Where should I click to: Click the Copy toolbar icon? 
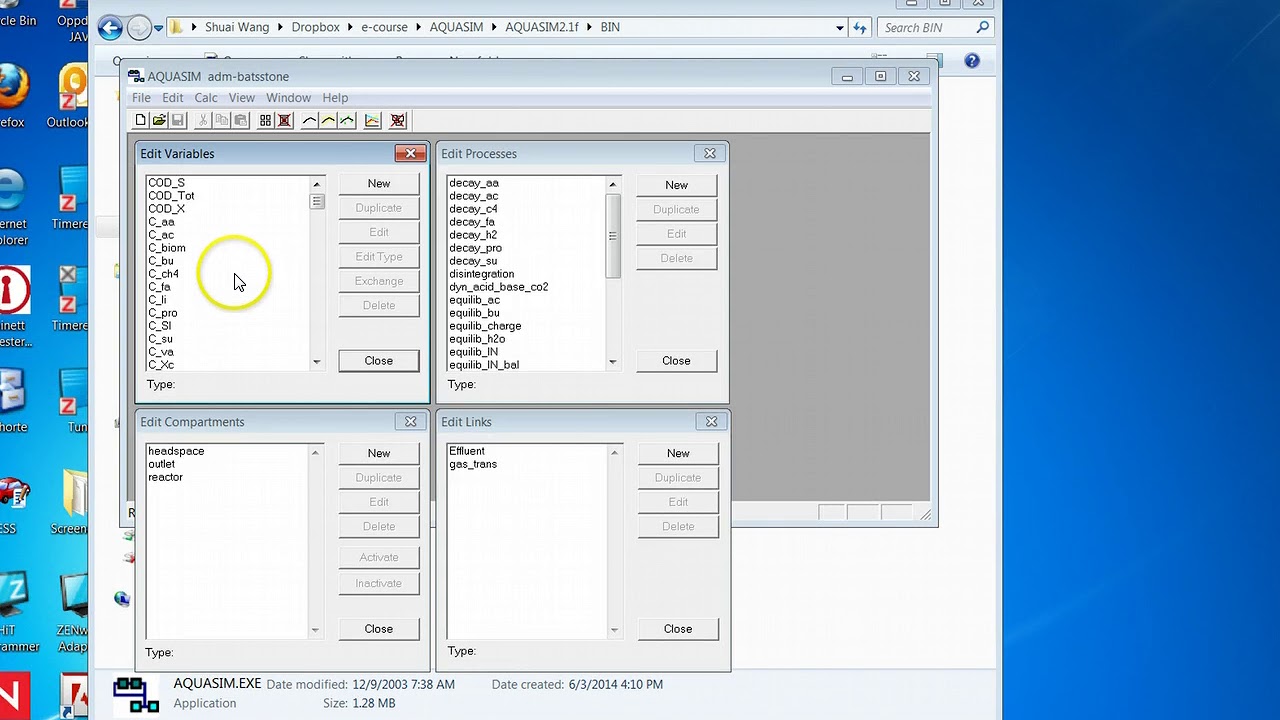(222, 120)
